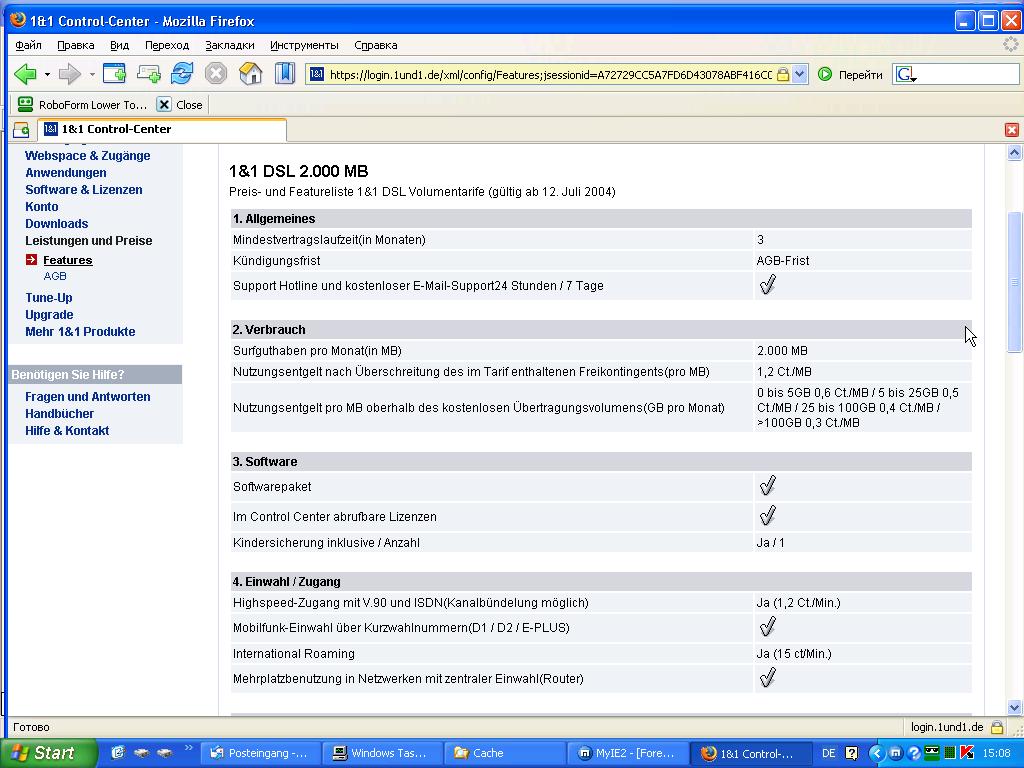Click the value 1,2 Ct./MB
This screenshot has height=768, width=1024.
(784, 372)
